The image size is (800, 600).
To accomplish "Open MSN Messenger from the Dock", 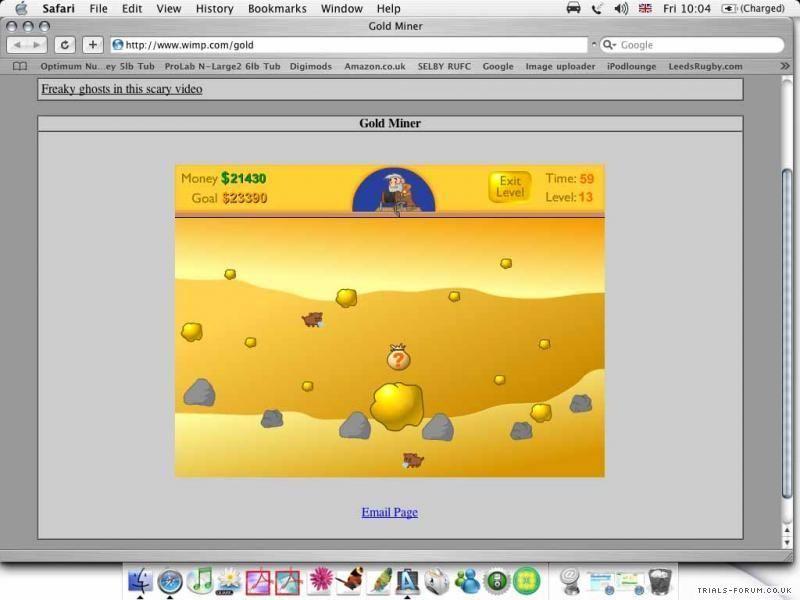I will coord(467,581).
